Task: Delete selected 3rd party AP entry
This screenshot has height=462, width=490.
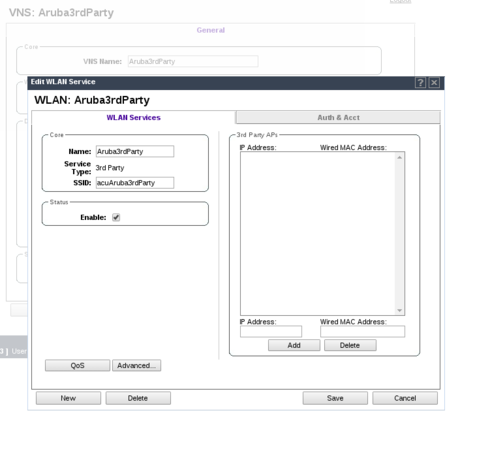Action: (x=350, y=345)
